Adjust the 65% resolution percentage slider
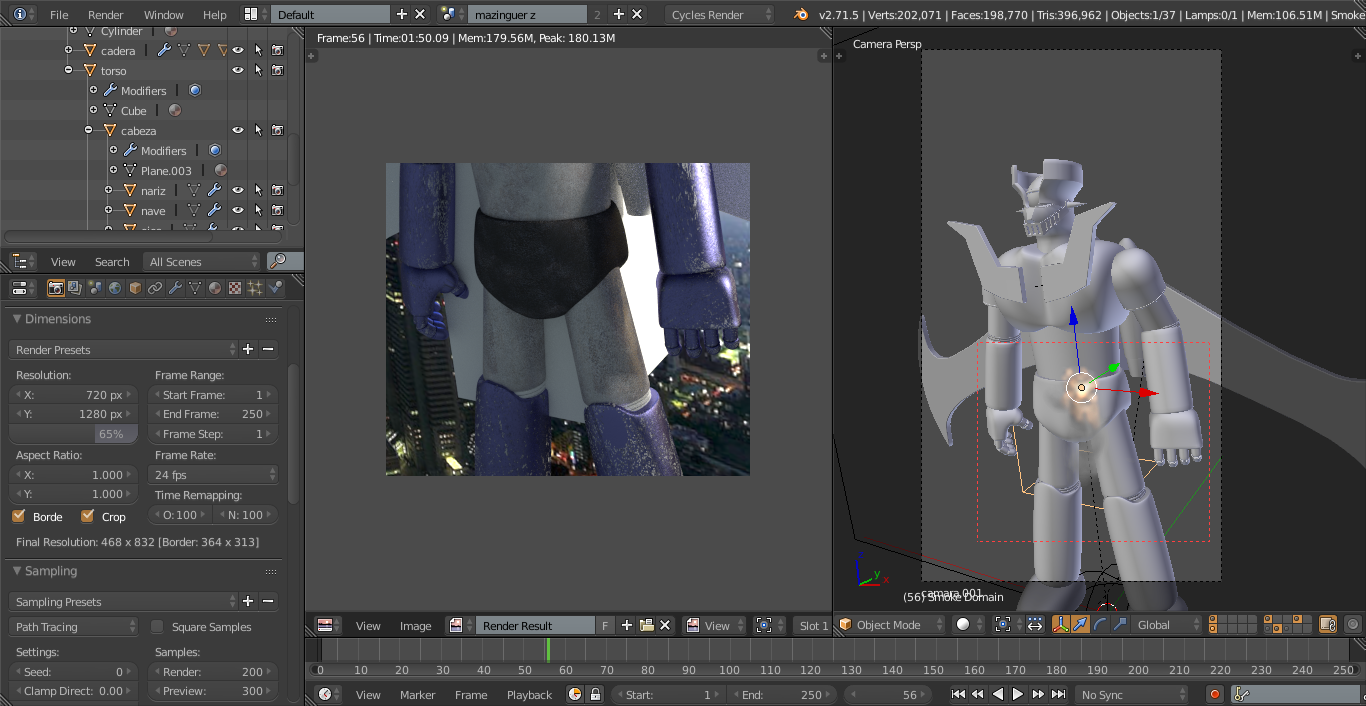This screenshot has height=706, width=1366. [x=74, y=434]
